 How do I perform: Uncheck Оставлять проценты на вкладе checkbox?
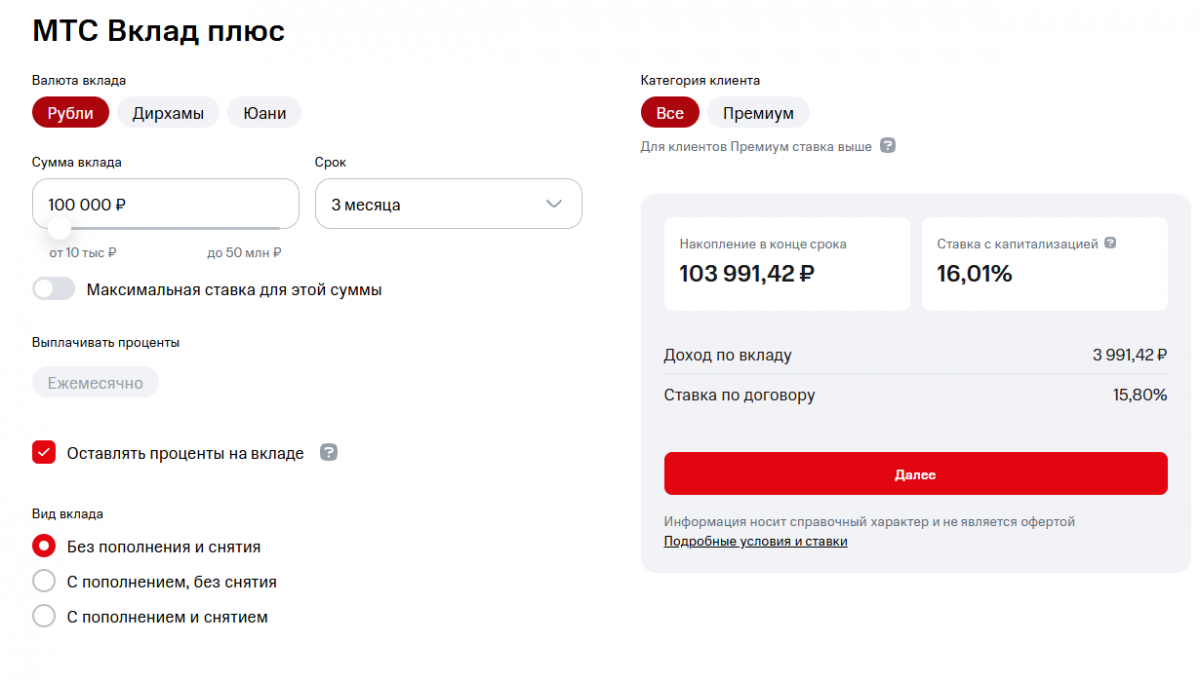[x=44, y=453]
